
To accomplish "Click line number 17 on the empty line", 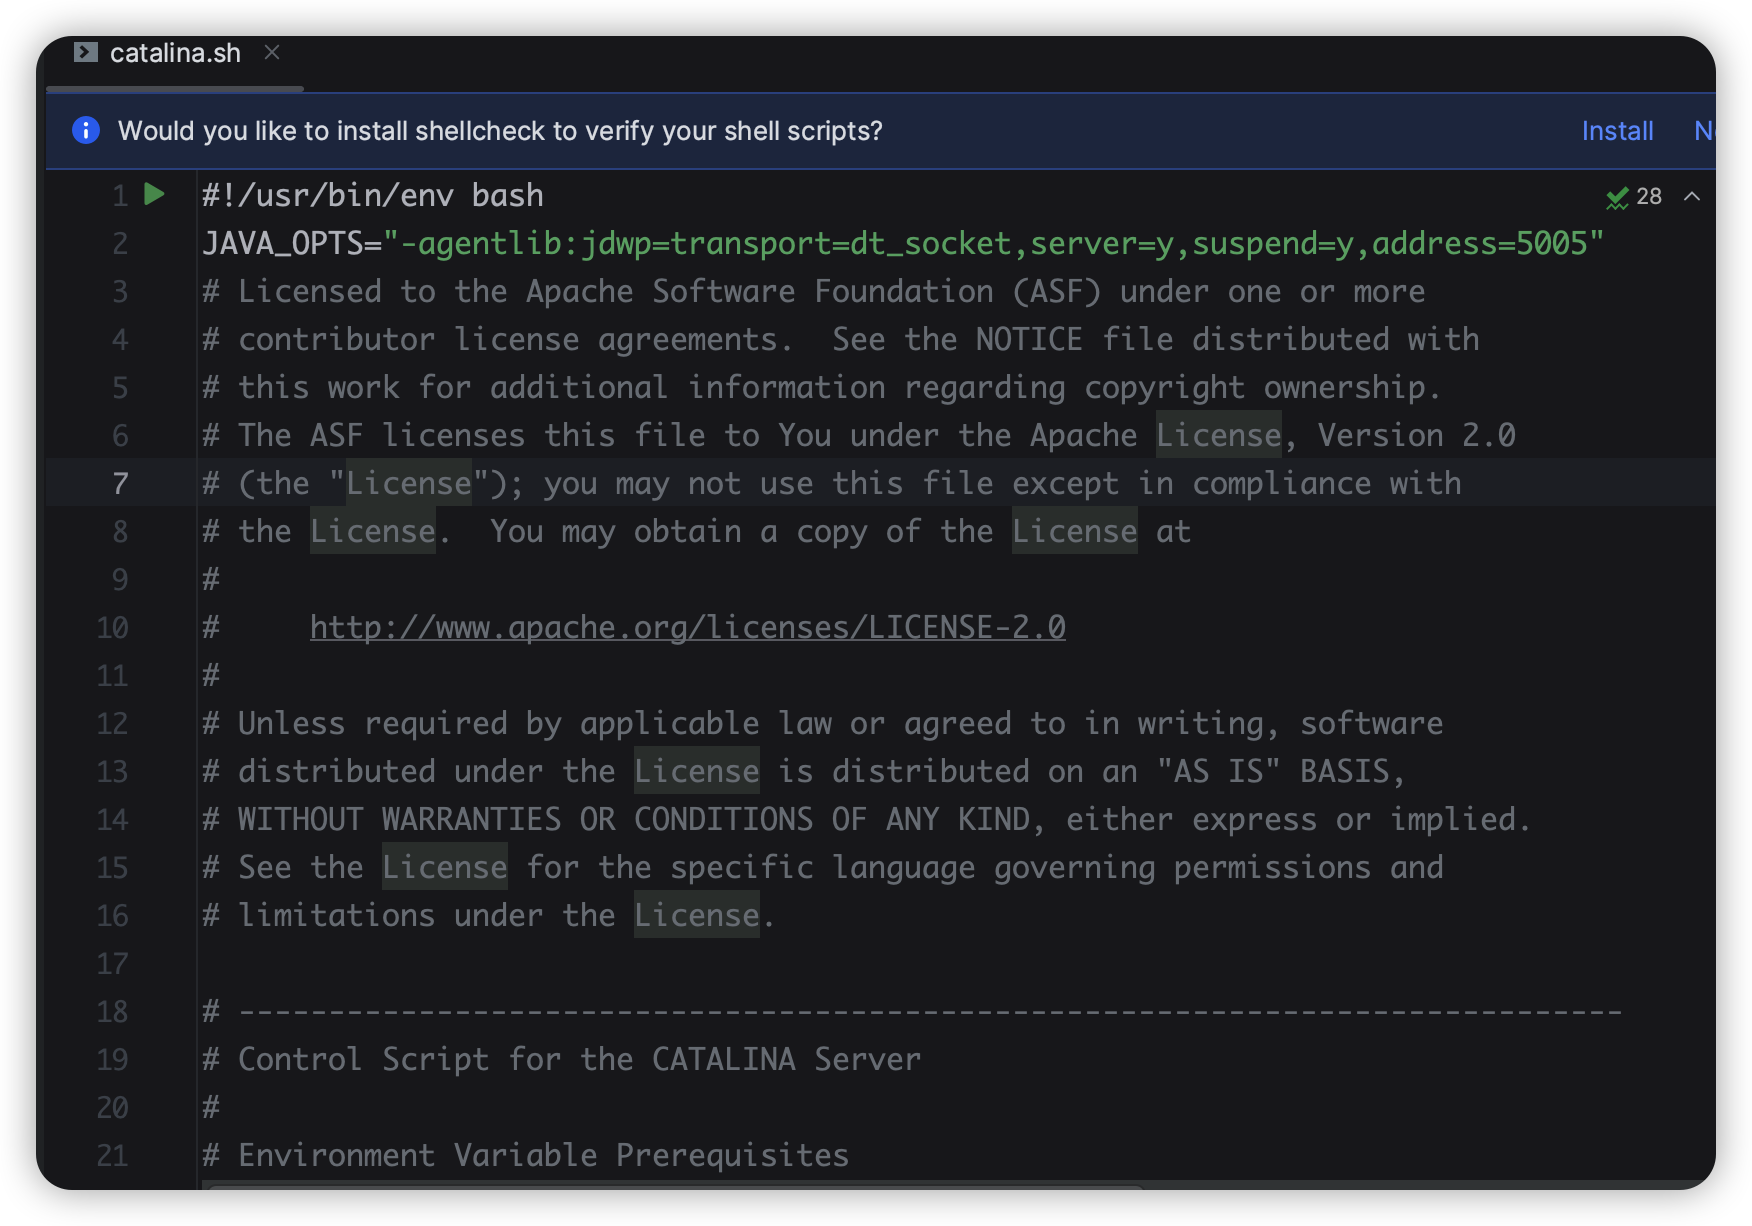I will [113, 964].
